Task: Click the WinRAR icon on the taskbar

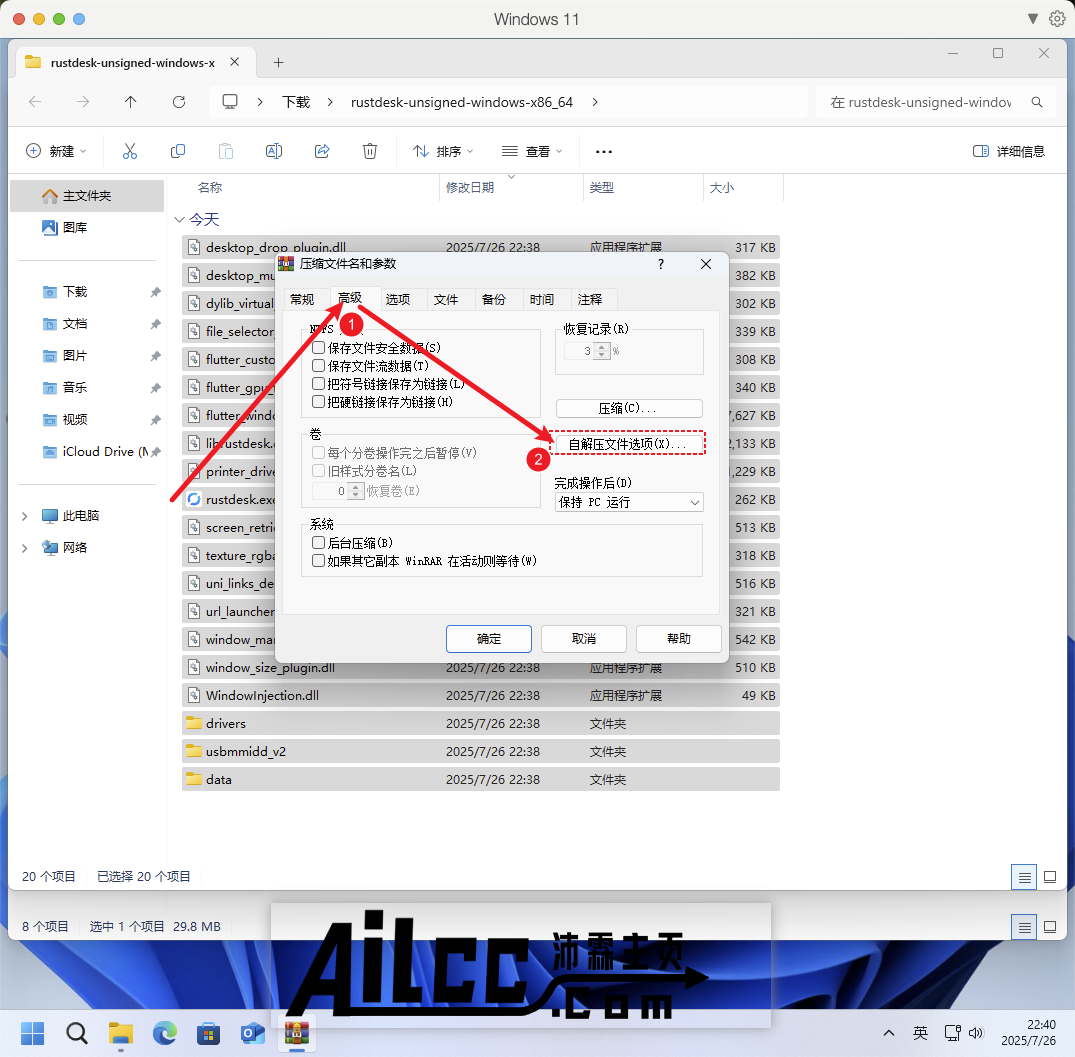Action: coord(296,1033)
